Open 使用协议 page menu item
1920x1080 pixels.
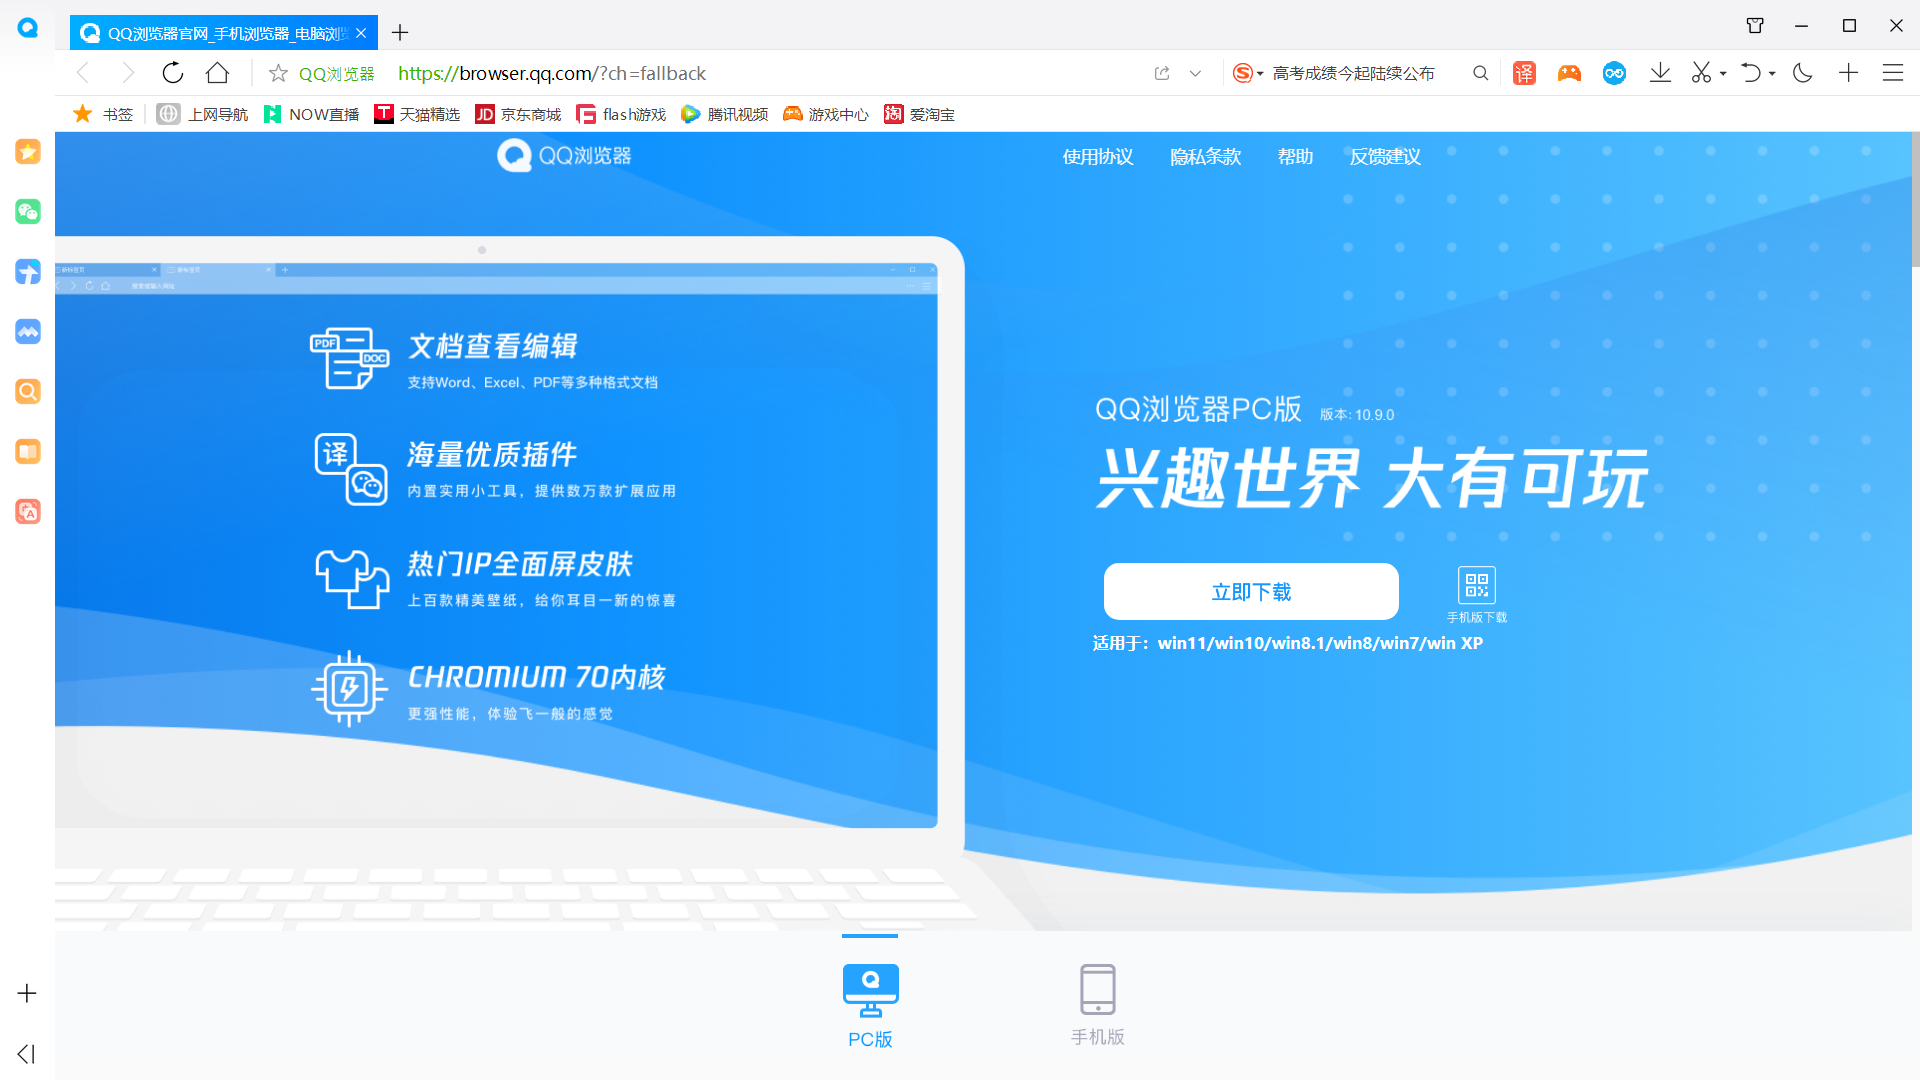coord(1098,157)
